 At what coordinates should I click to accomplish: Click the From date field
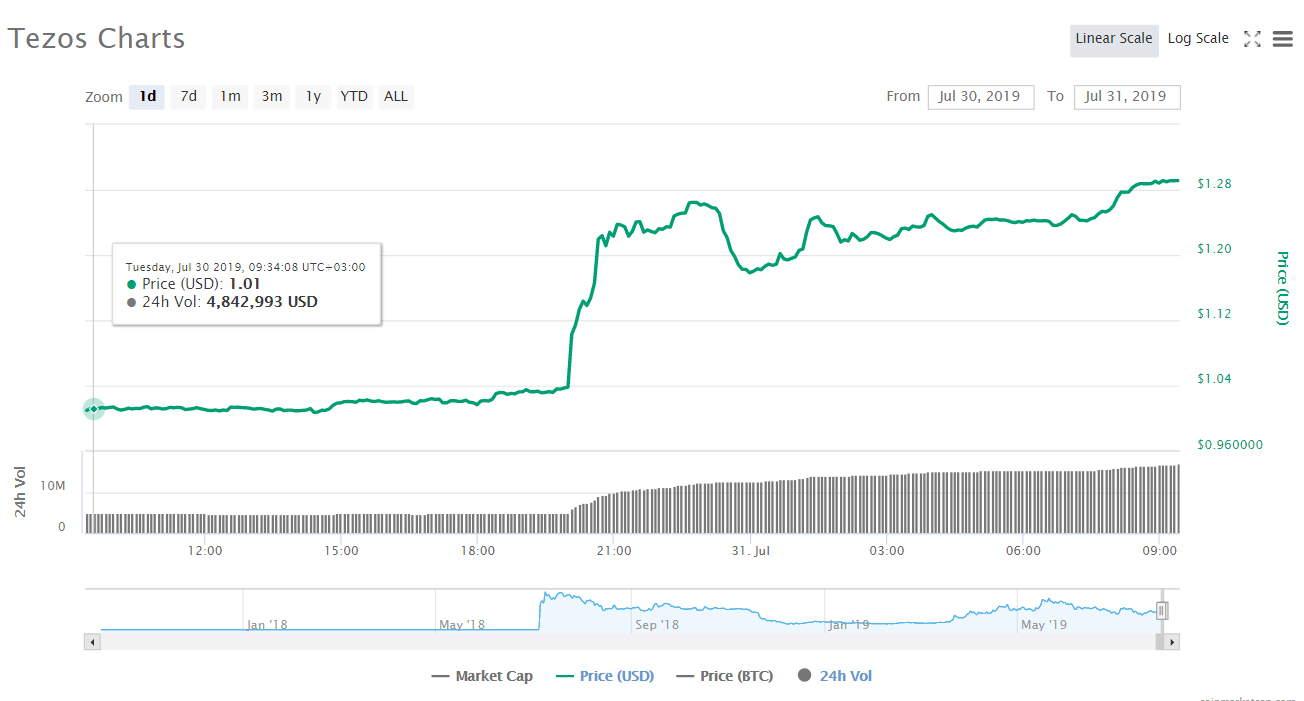click(980, 97)
